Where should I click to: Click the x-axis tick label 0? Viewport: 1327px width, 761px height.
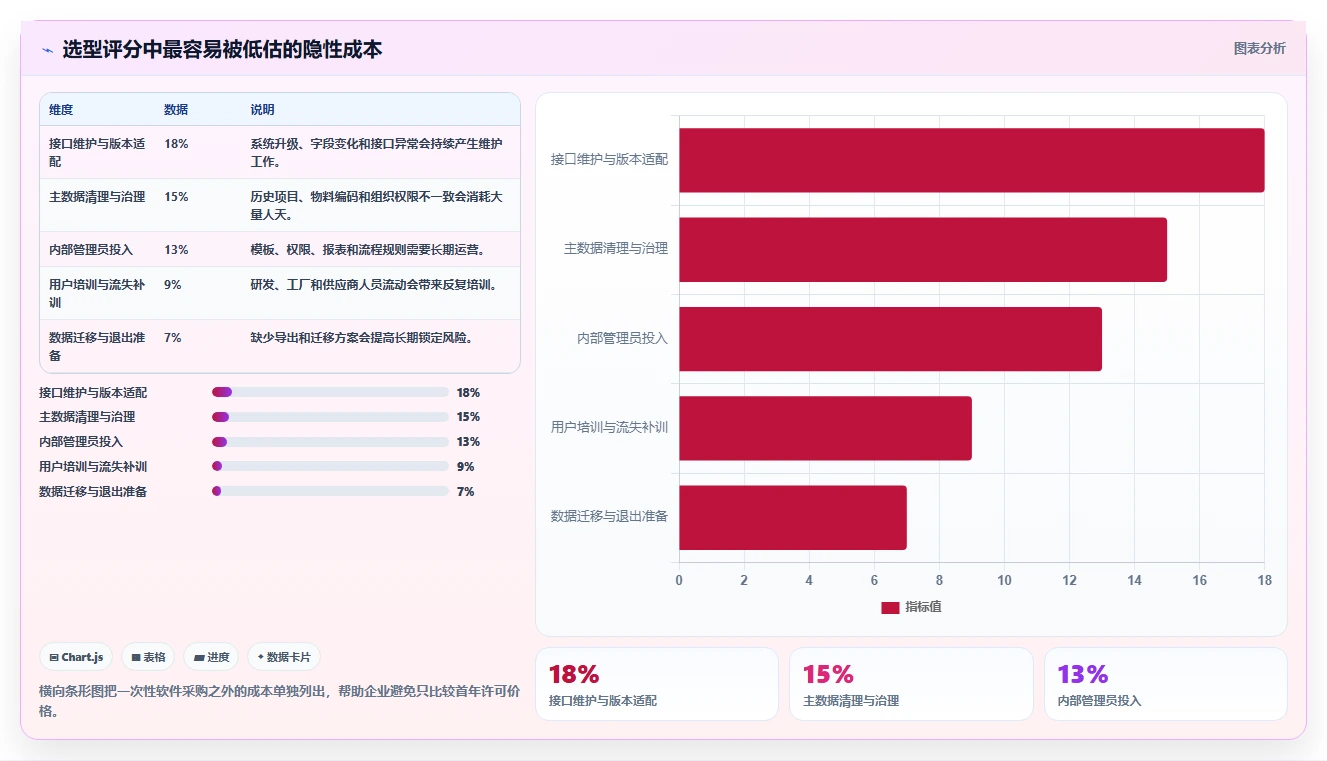tap(679, 580)
